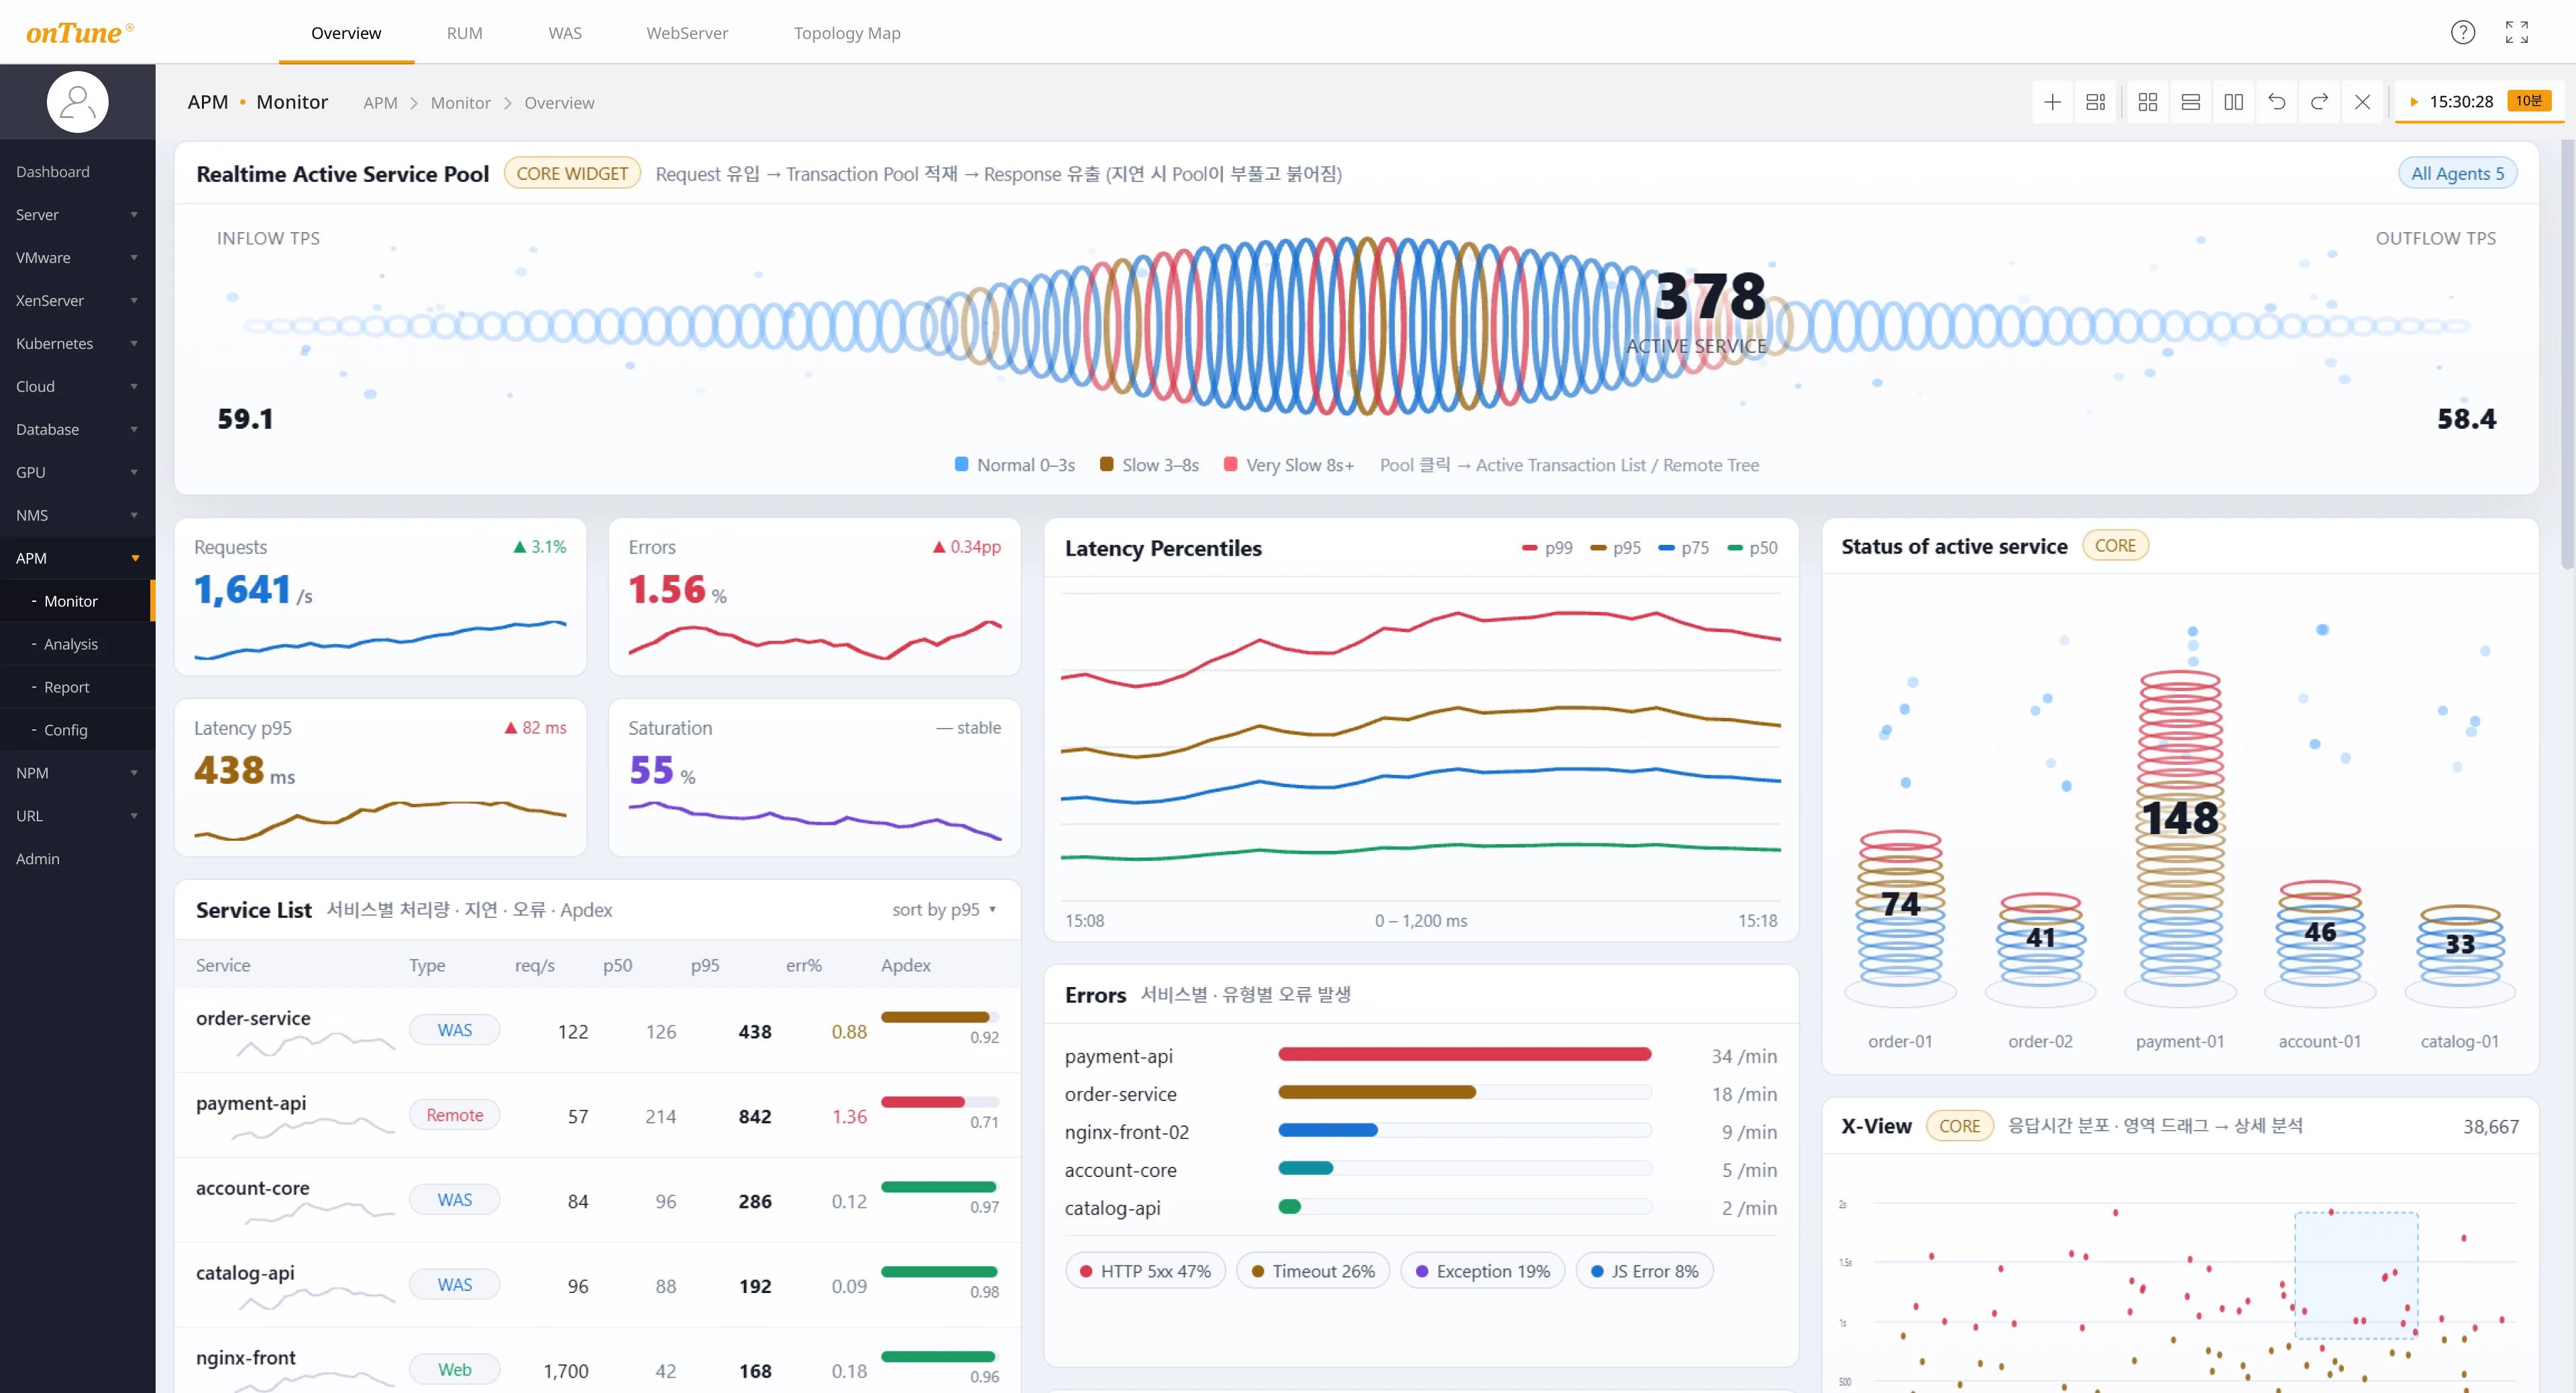2576x1393 pixels.
Task: Toggle the HTTP 5xx 47% filter chip
Action: pyautogui.click(x=1145, y=1271)
